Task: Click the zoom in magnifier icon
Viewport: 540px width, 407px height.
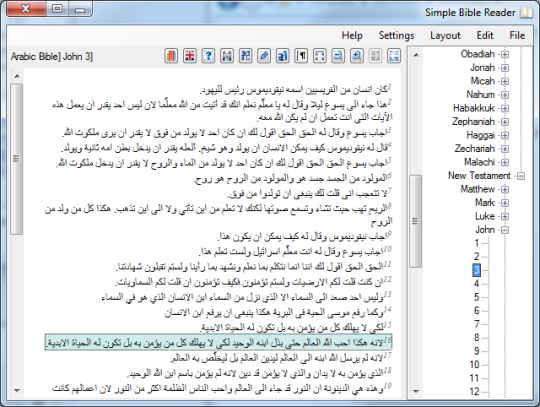Action: (357, 56)
